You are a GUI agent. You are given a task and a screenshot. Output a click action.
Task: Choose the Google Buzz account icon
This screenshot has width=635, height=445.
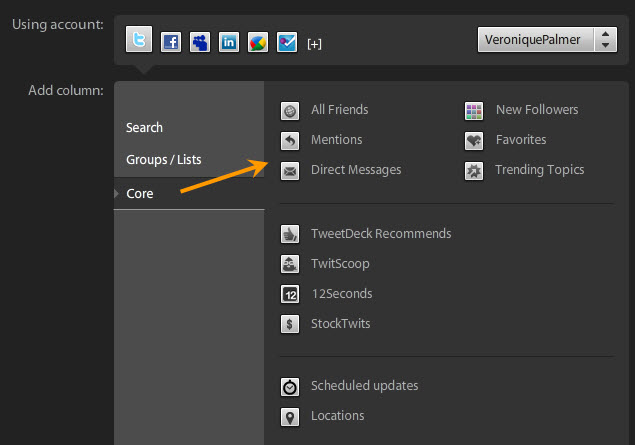257,42
